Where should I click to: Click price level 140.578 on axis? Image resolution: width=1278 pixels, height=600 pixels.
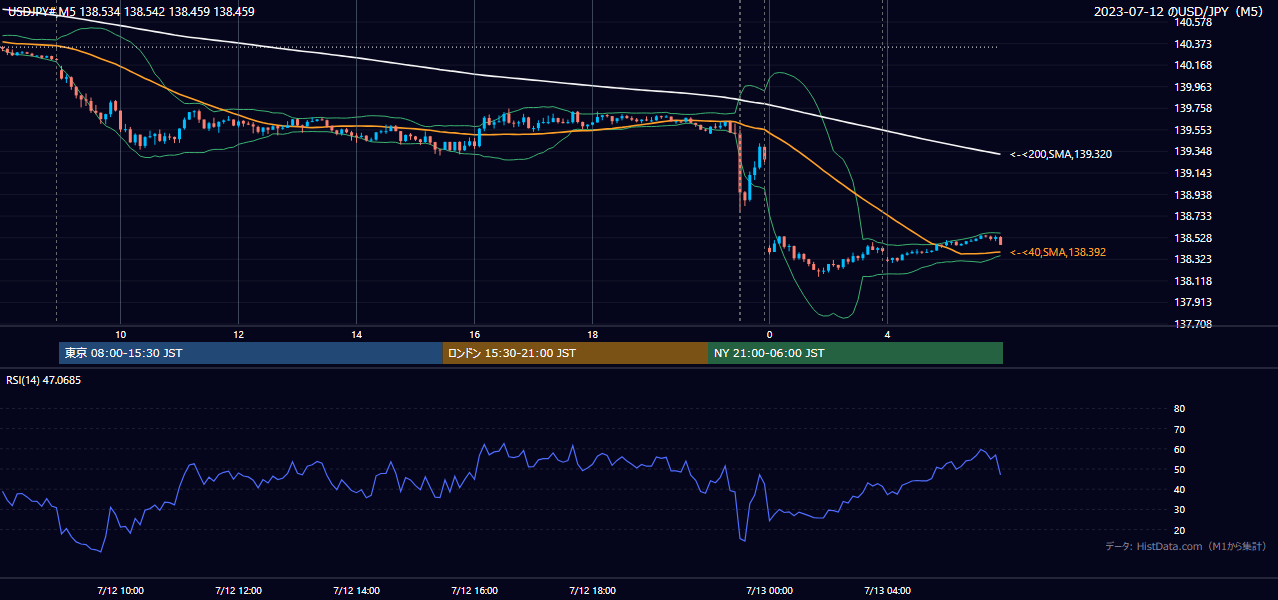[x=1194, y=22]
